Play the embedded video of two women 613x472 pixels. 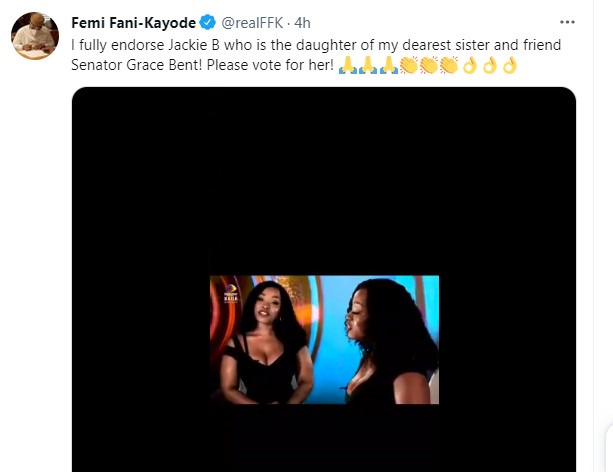pos(324,339)
